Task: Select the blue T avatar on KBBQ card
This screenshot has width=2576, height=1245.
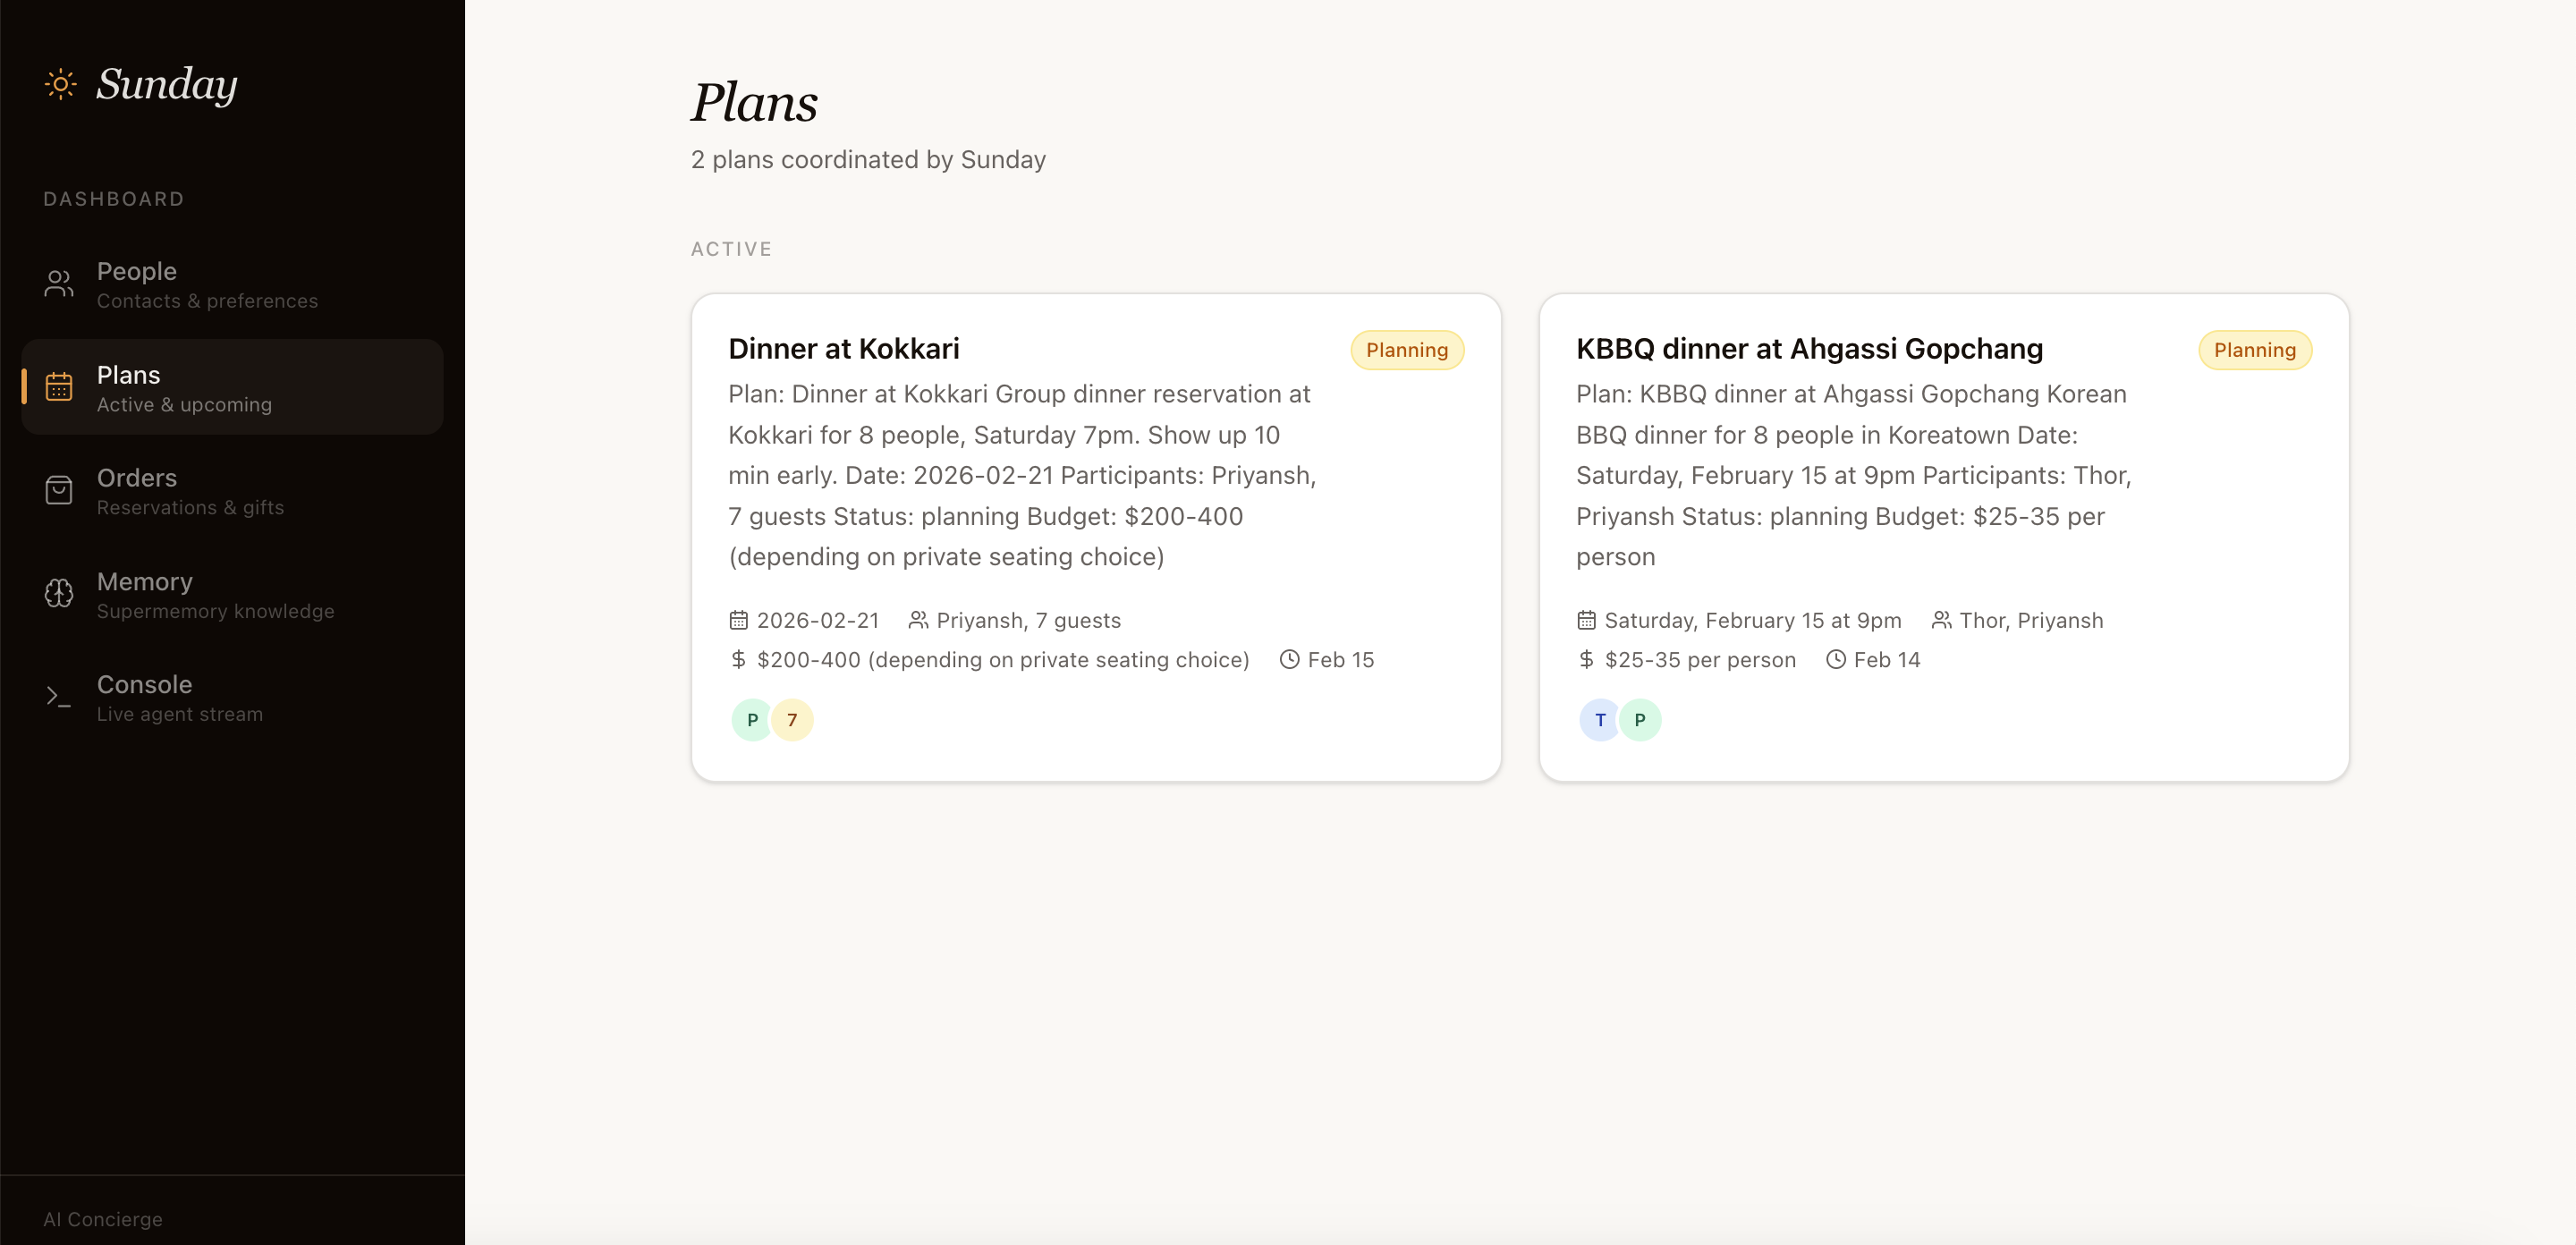Action: (x=1600, y=720)
